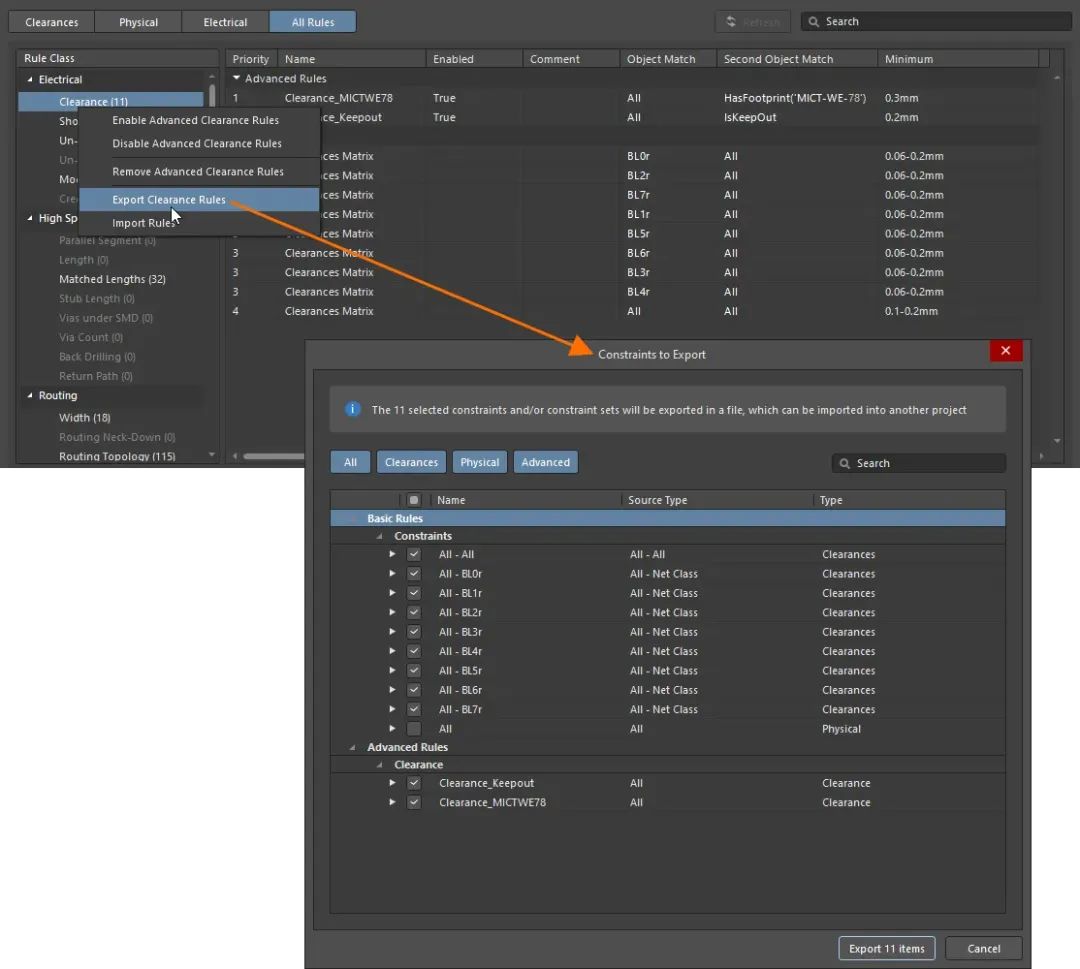Select the All Rules tab
Viewport: 1080px width, 969px height.
(313, 22)
